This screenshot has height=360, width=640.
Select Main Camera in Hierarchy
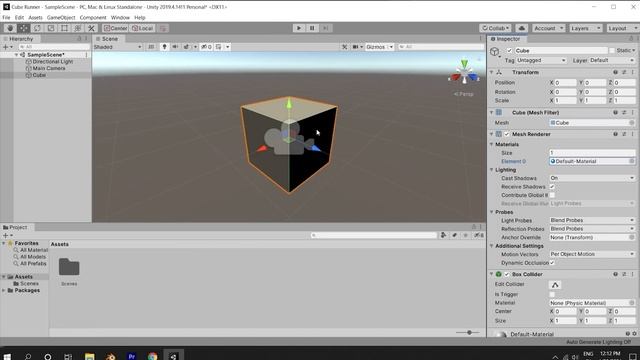tap(49, 68)
